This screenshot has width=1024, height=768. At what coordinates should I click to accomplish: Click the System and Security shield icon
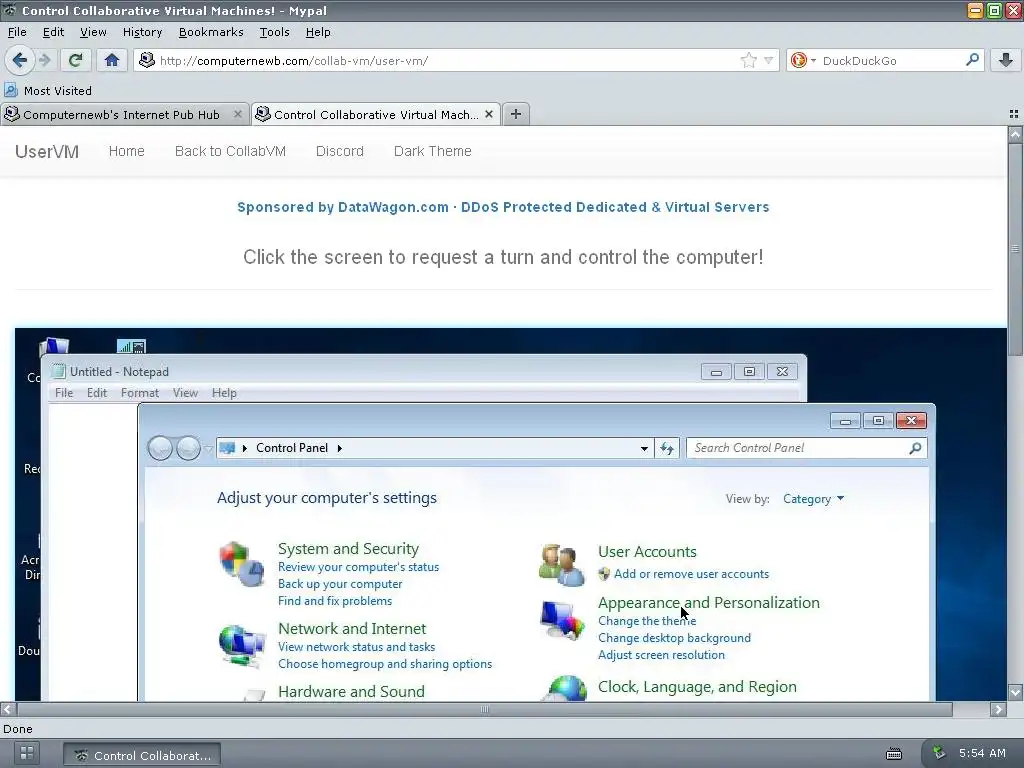pos(242,564)
